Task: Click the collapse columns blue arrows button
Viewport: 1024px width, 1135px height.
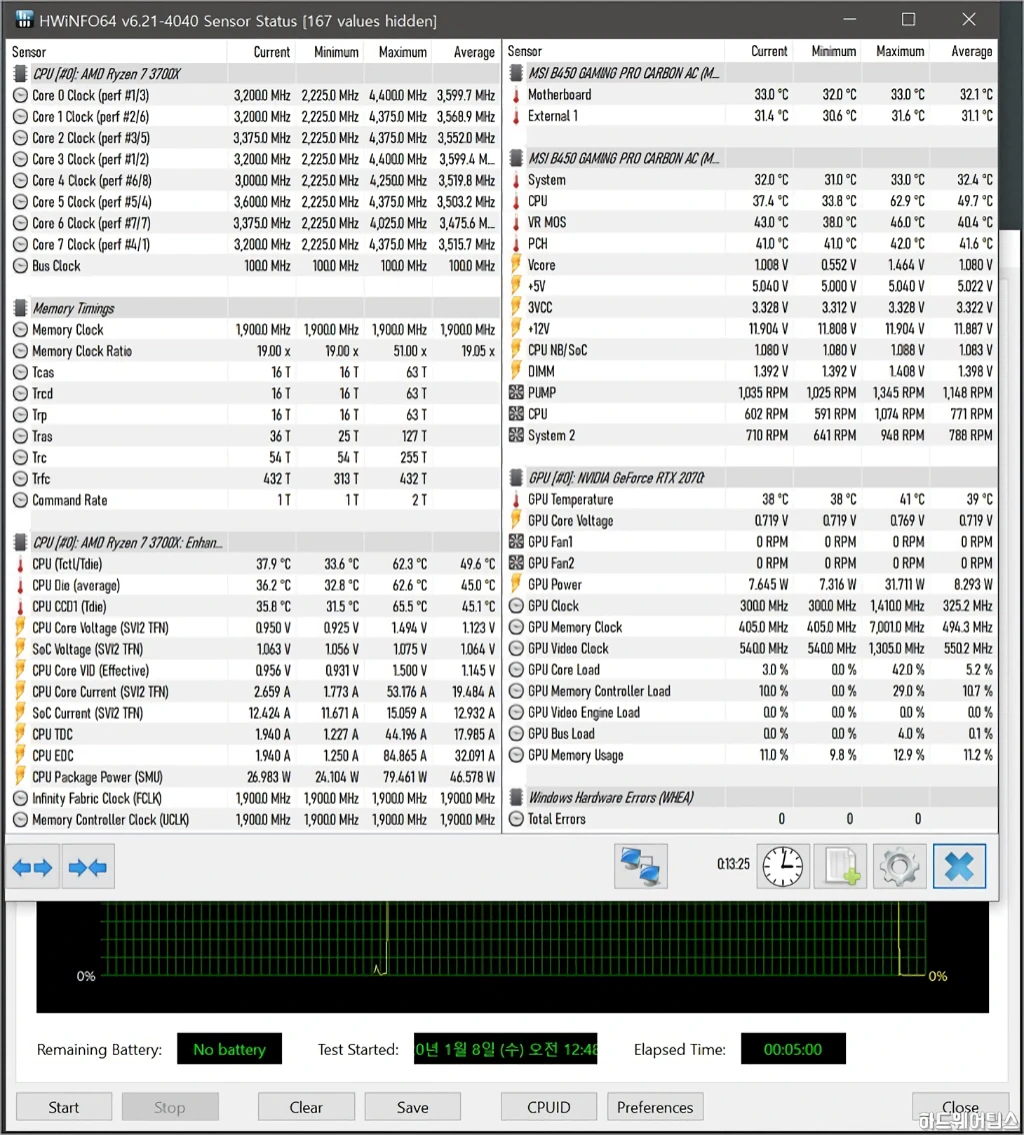Action: (x=88, y=866)
